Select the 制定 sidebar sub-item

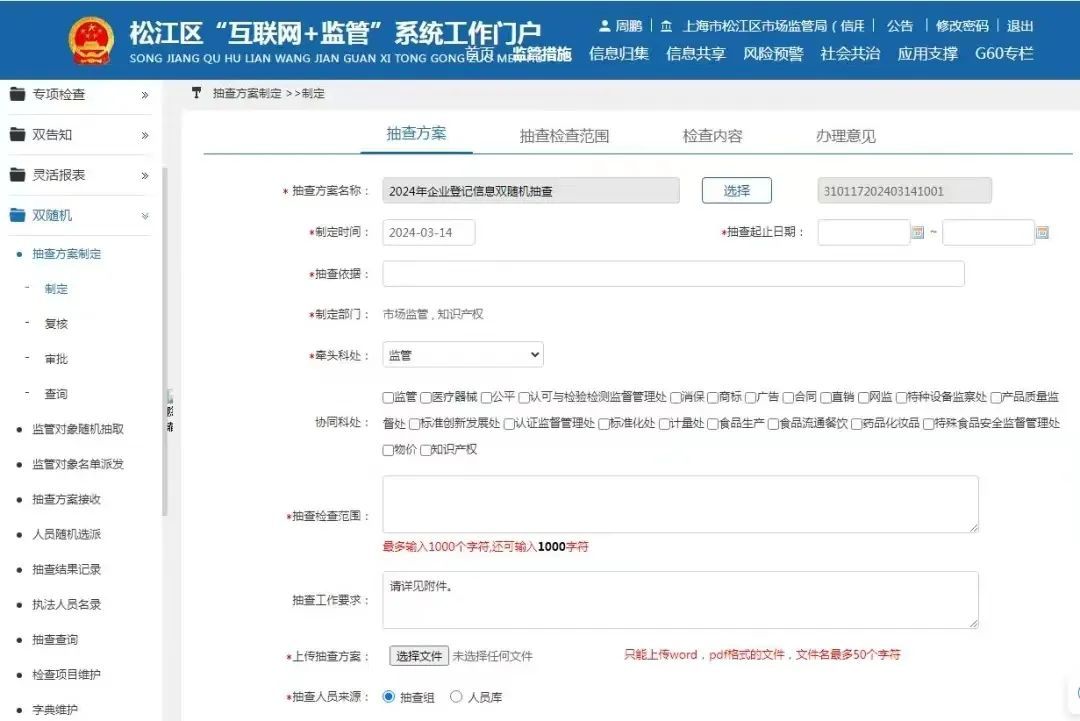tap(56, 289)
